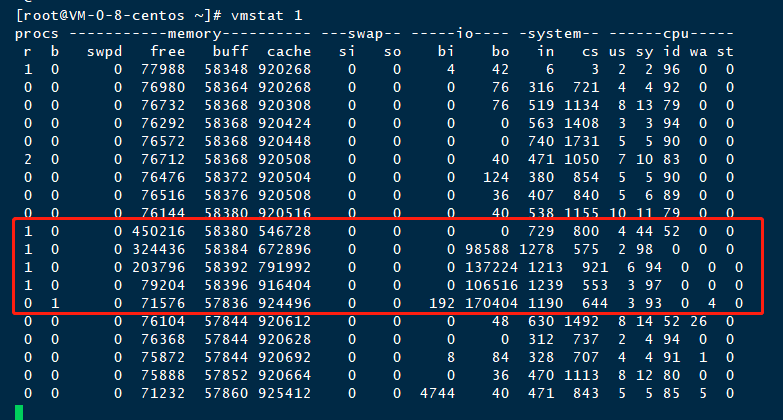
Task: Click the free value "77988"
Action: pyautogui.click(x=163, y=69)
